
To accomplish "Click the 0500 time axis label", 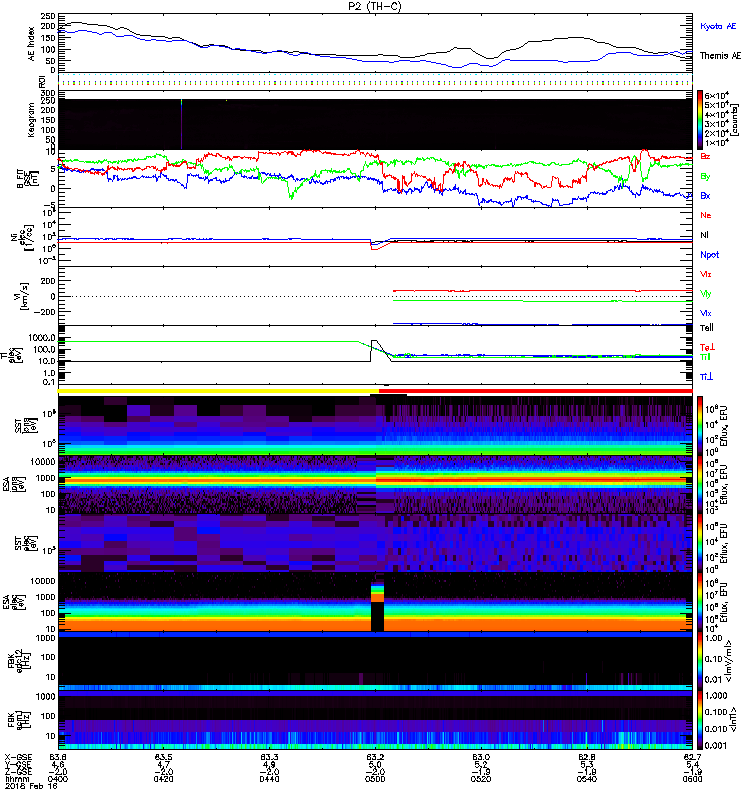I will [375, 779].
